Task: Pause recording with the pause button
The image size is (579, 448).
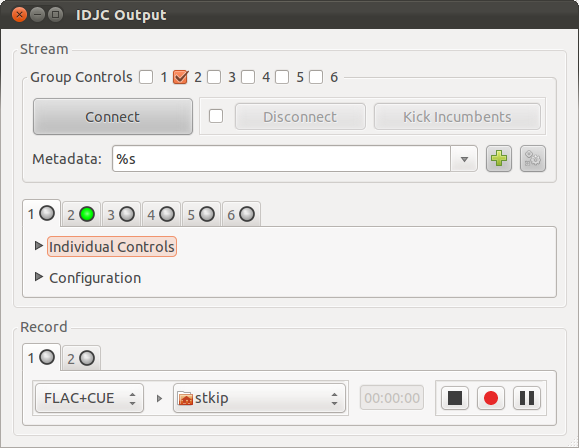Action: tap(527, 398)
